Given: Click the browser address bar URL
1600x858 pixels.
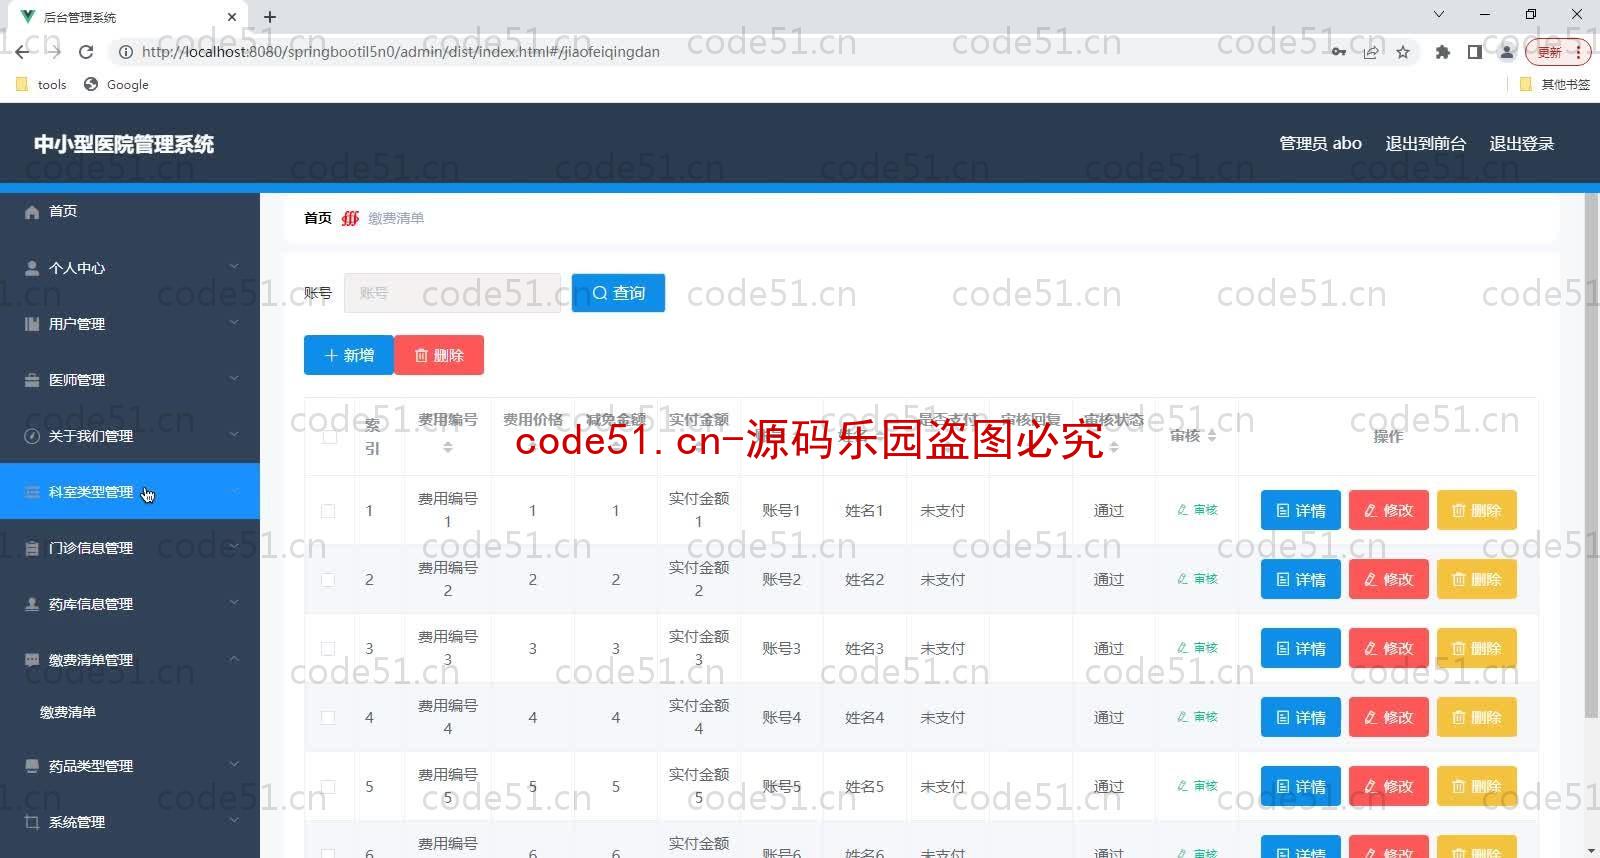Looking at the screenshot, I should [x=400, y=52].
